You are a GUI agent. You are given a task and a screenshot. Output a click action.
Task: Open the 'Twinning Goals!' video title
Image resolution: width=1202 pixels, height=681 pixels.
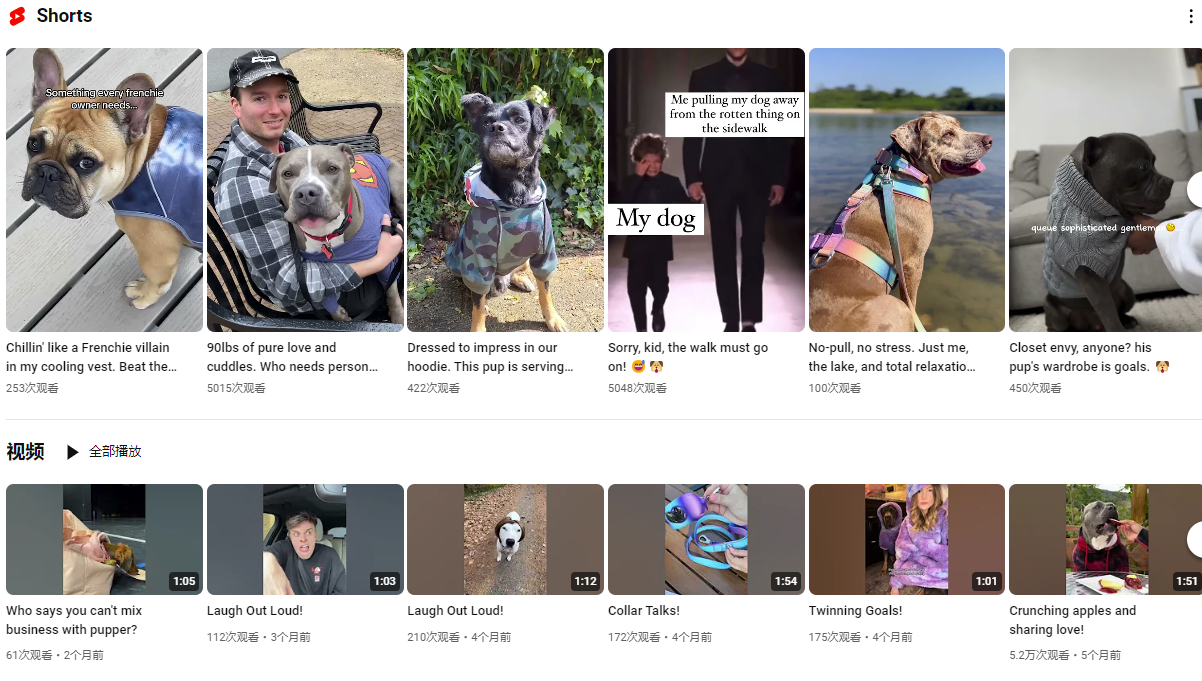(855, 611)
